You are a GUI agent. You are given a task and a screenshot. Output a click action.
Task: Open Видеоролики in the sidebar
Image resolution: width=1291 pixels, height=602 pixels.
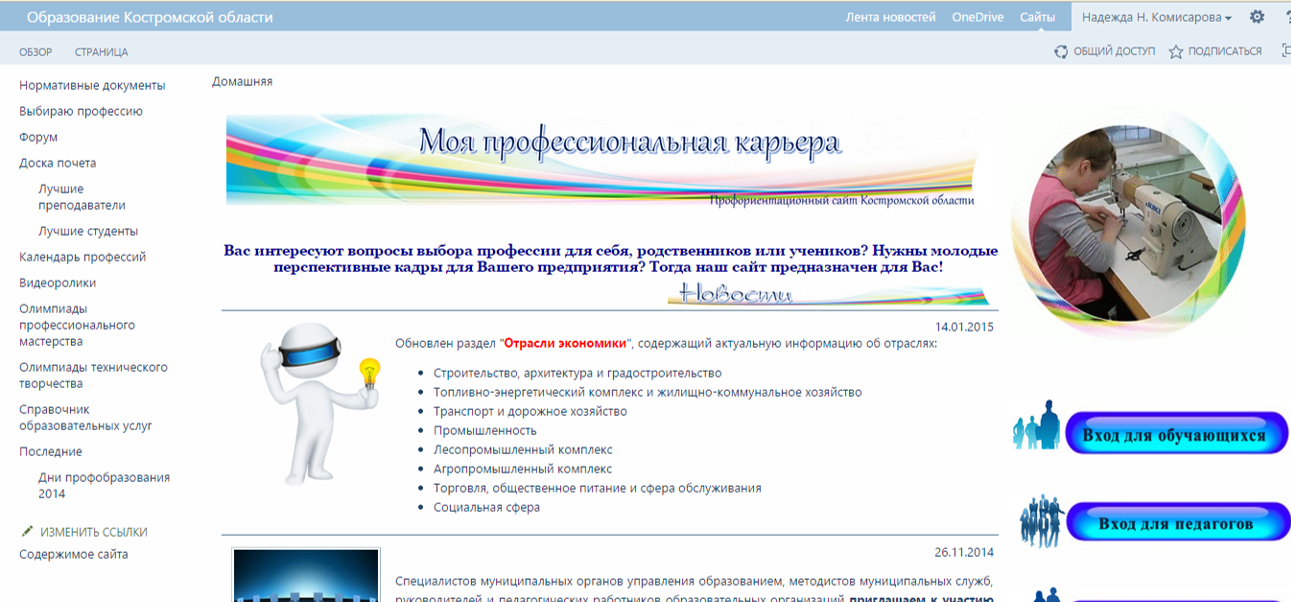(x=58, y=283)
